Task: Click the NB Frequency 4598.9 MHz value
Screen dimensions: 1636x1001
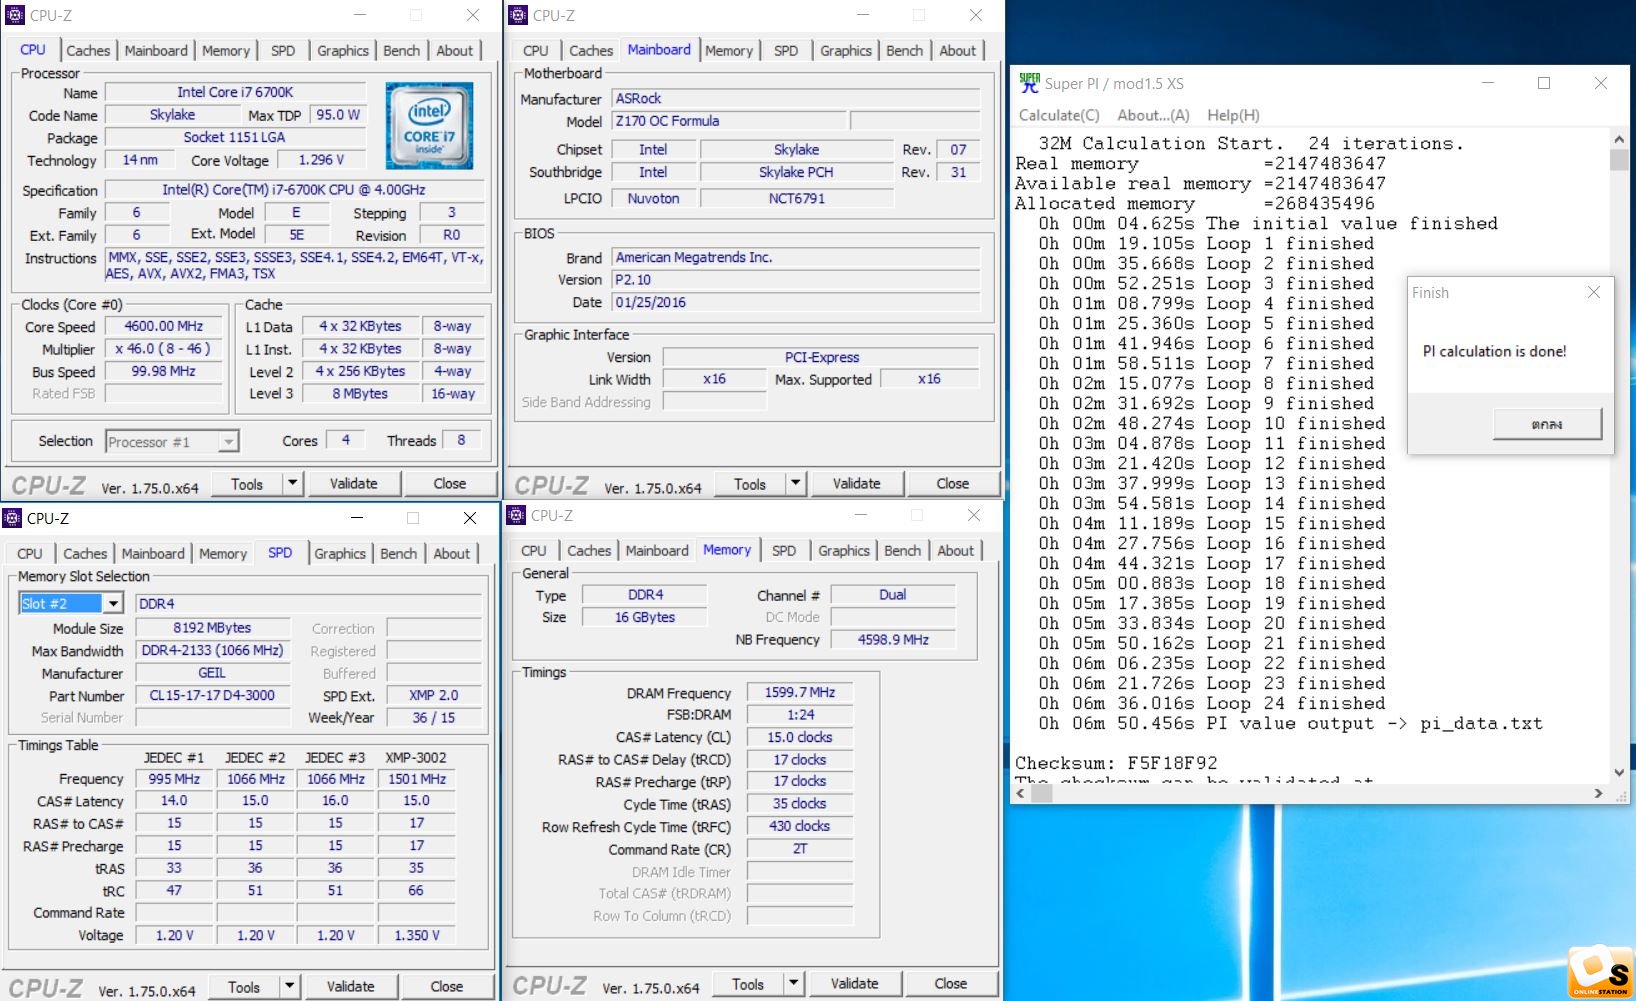Action: tap(893, 639)
